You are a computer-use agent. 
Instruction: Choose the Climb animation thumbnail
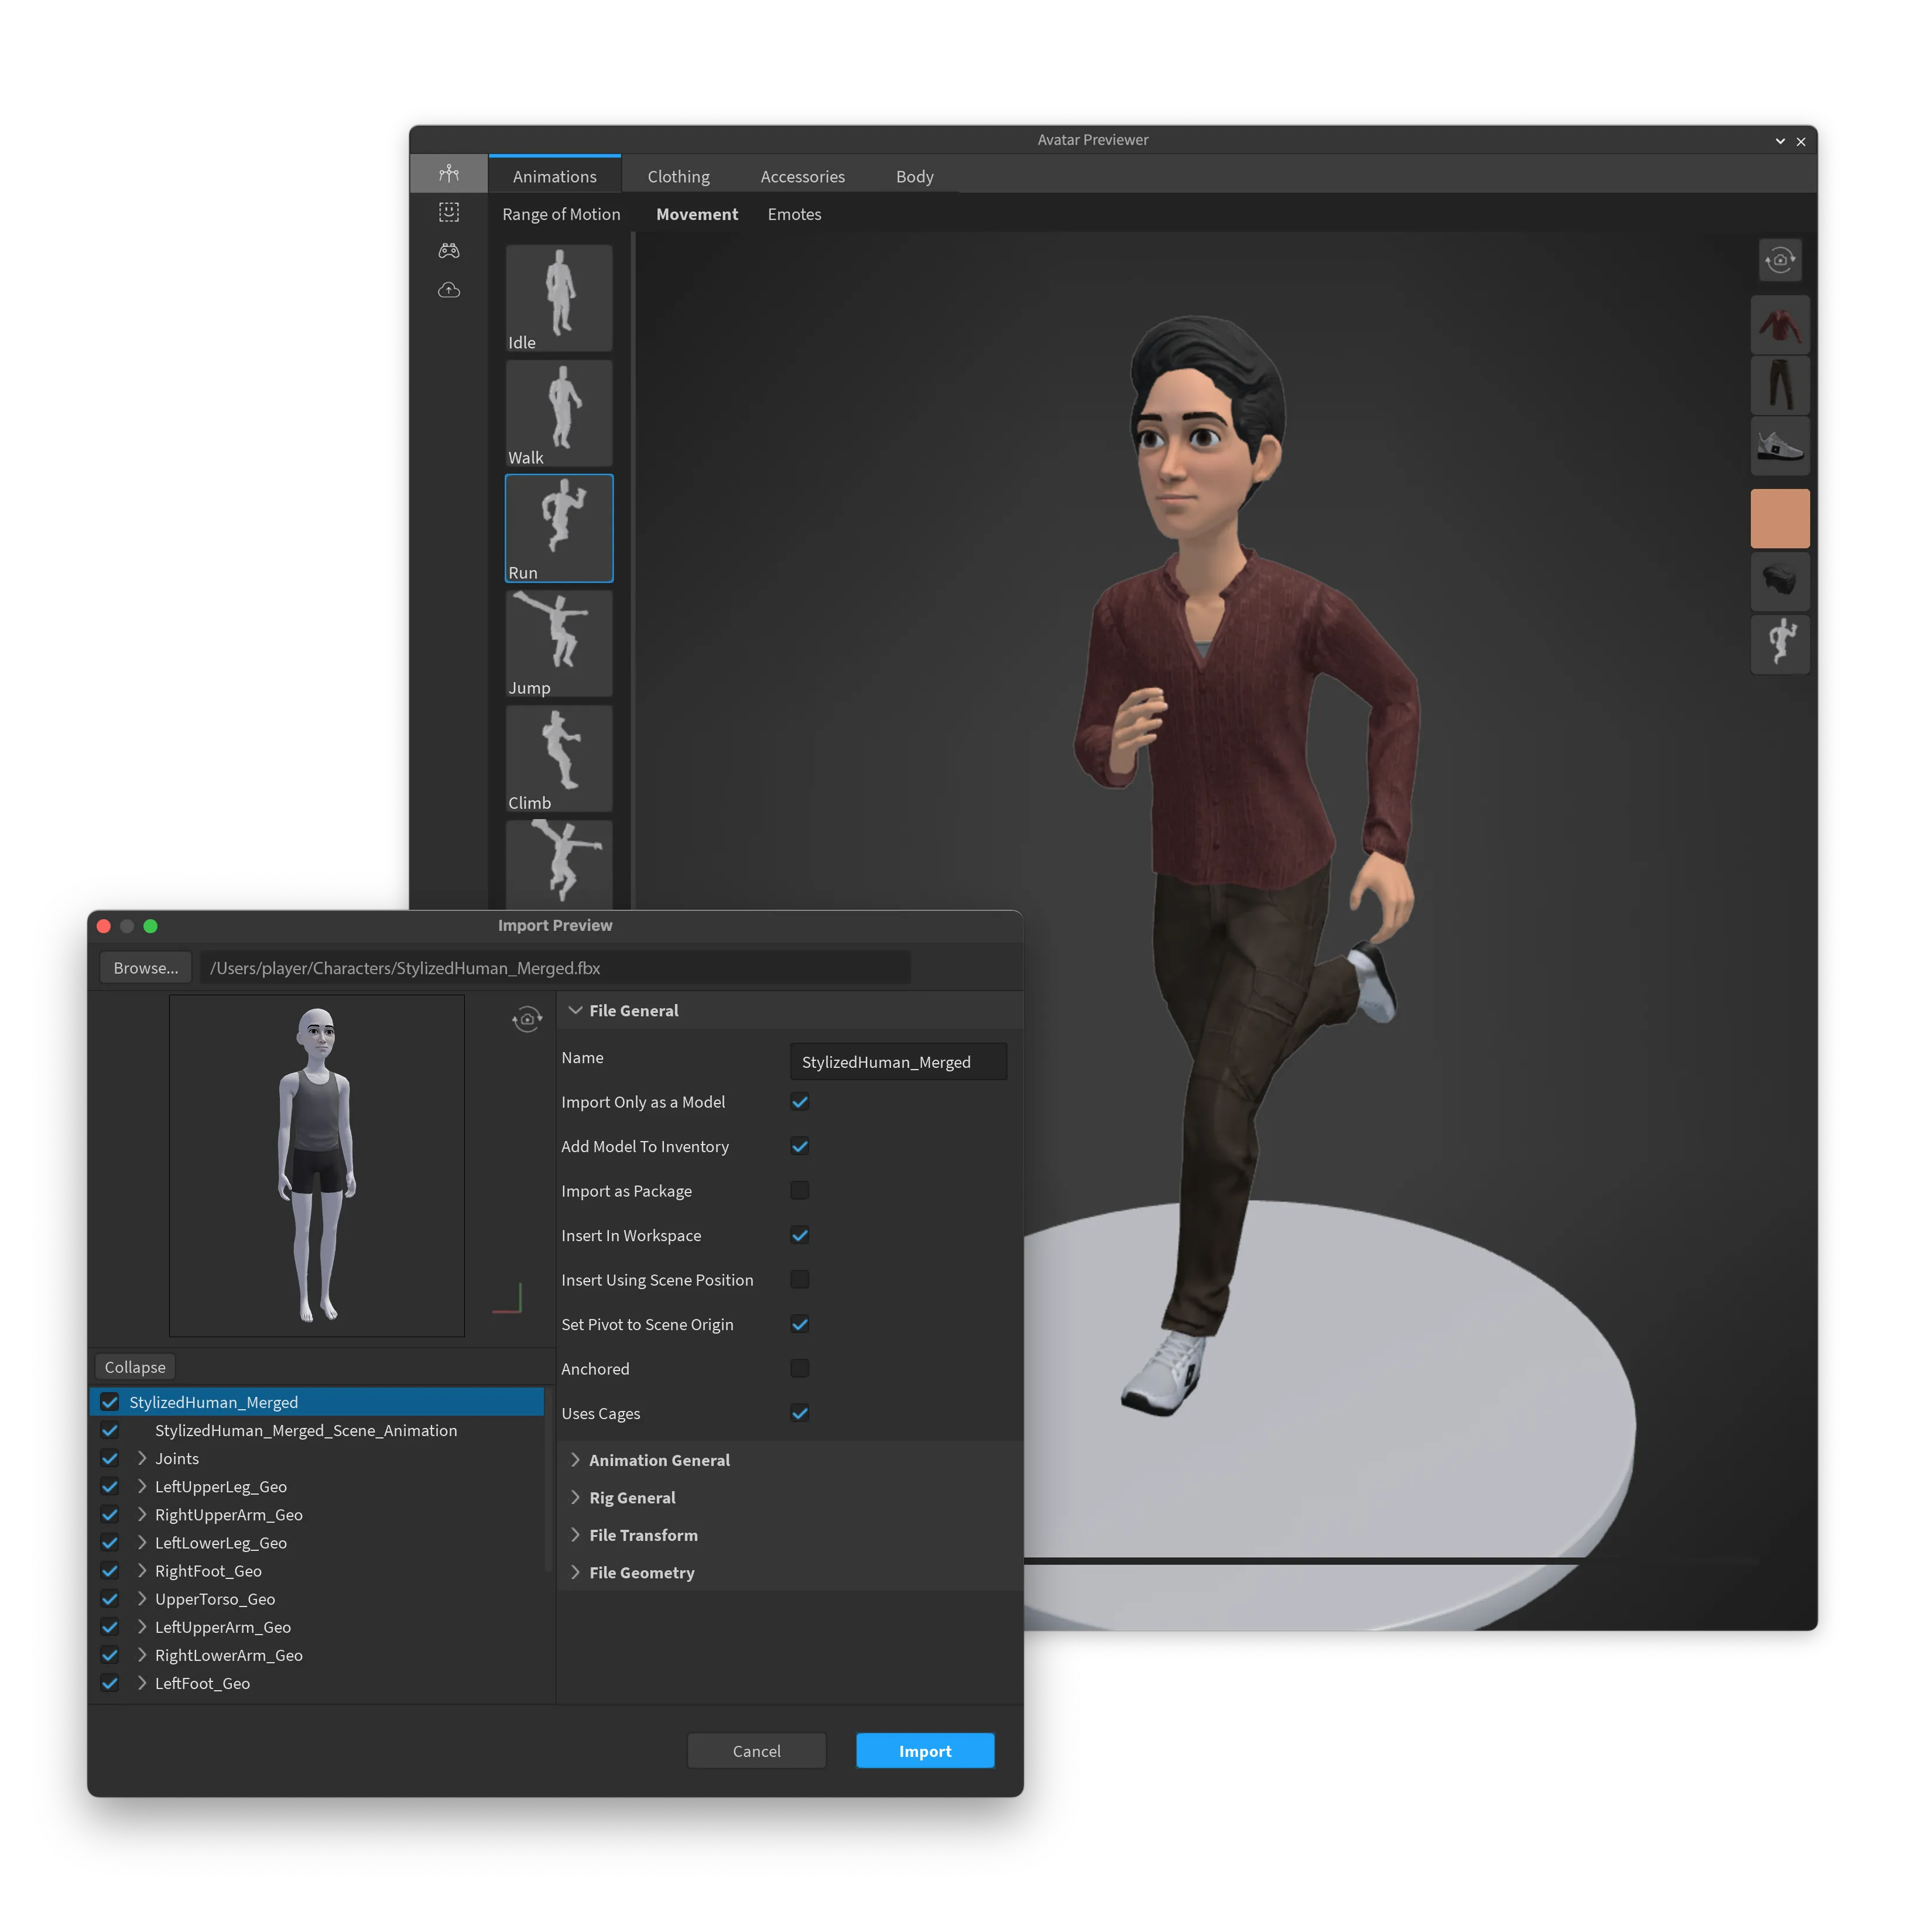[x=559, y=758]
